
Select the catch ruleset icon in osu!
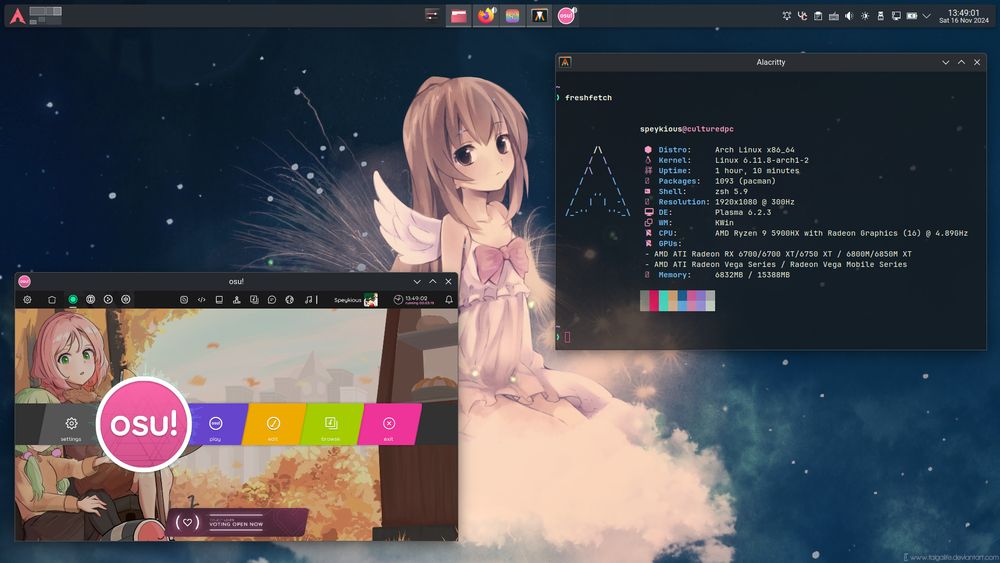[108, 299]
